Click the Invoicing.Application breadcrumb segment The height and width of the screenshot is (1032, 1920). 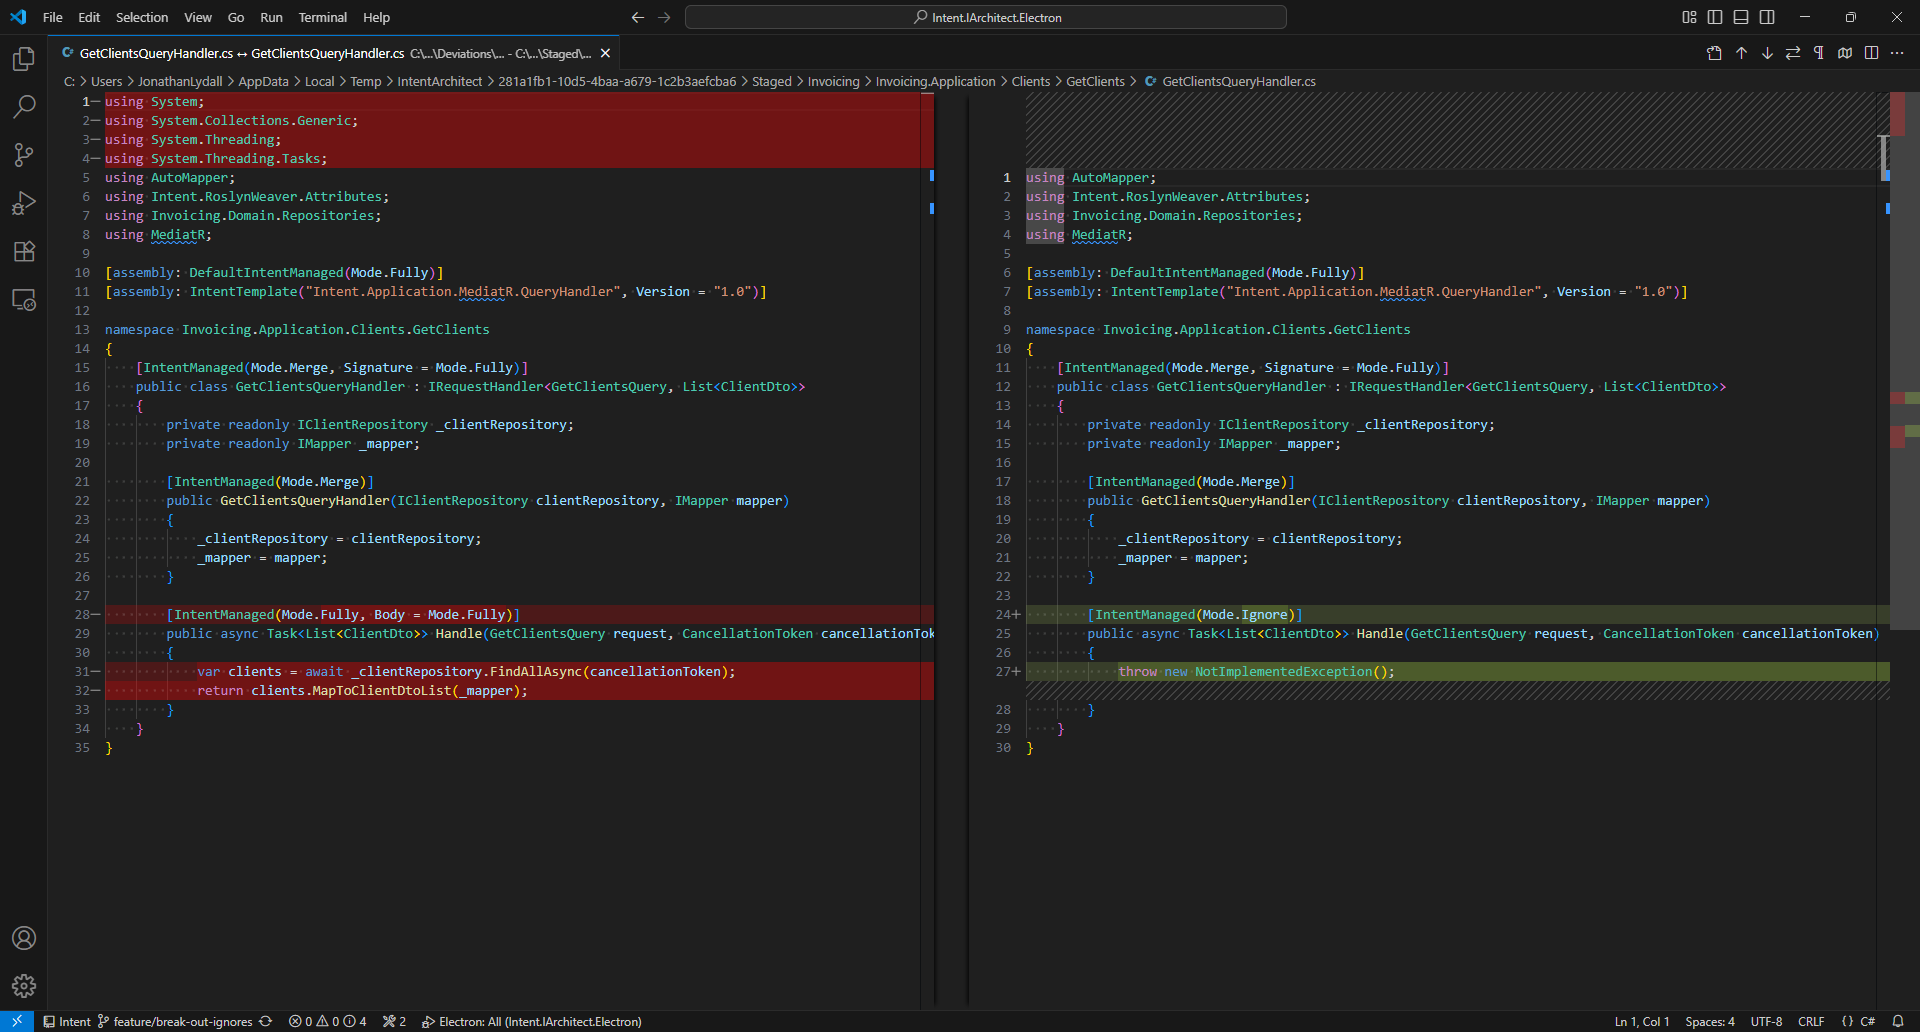(935, 81)
